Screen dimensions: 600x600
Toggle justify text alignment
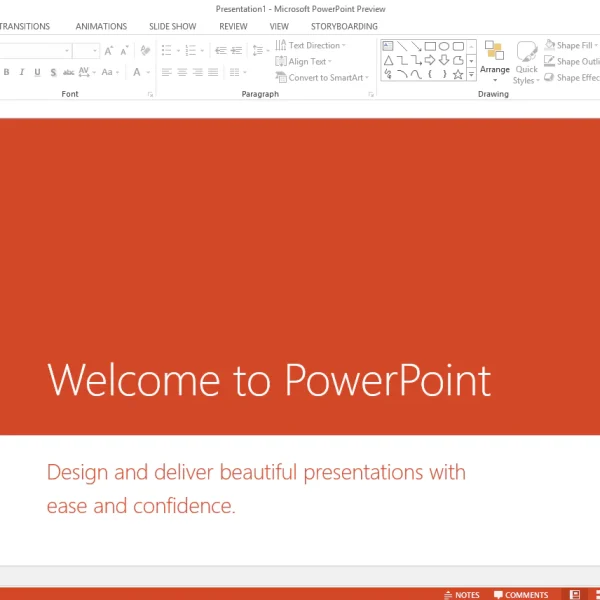coord(213,72)
